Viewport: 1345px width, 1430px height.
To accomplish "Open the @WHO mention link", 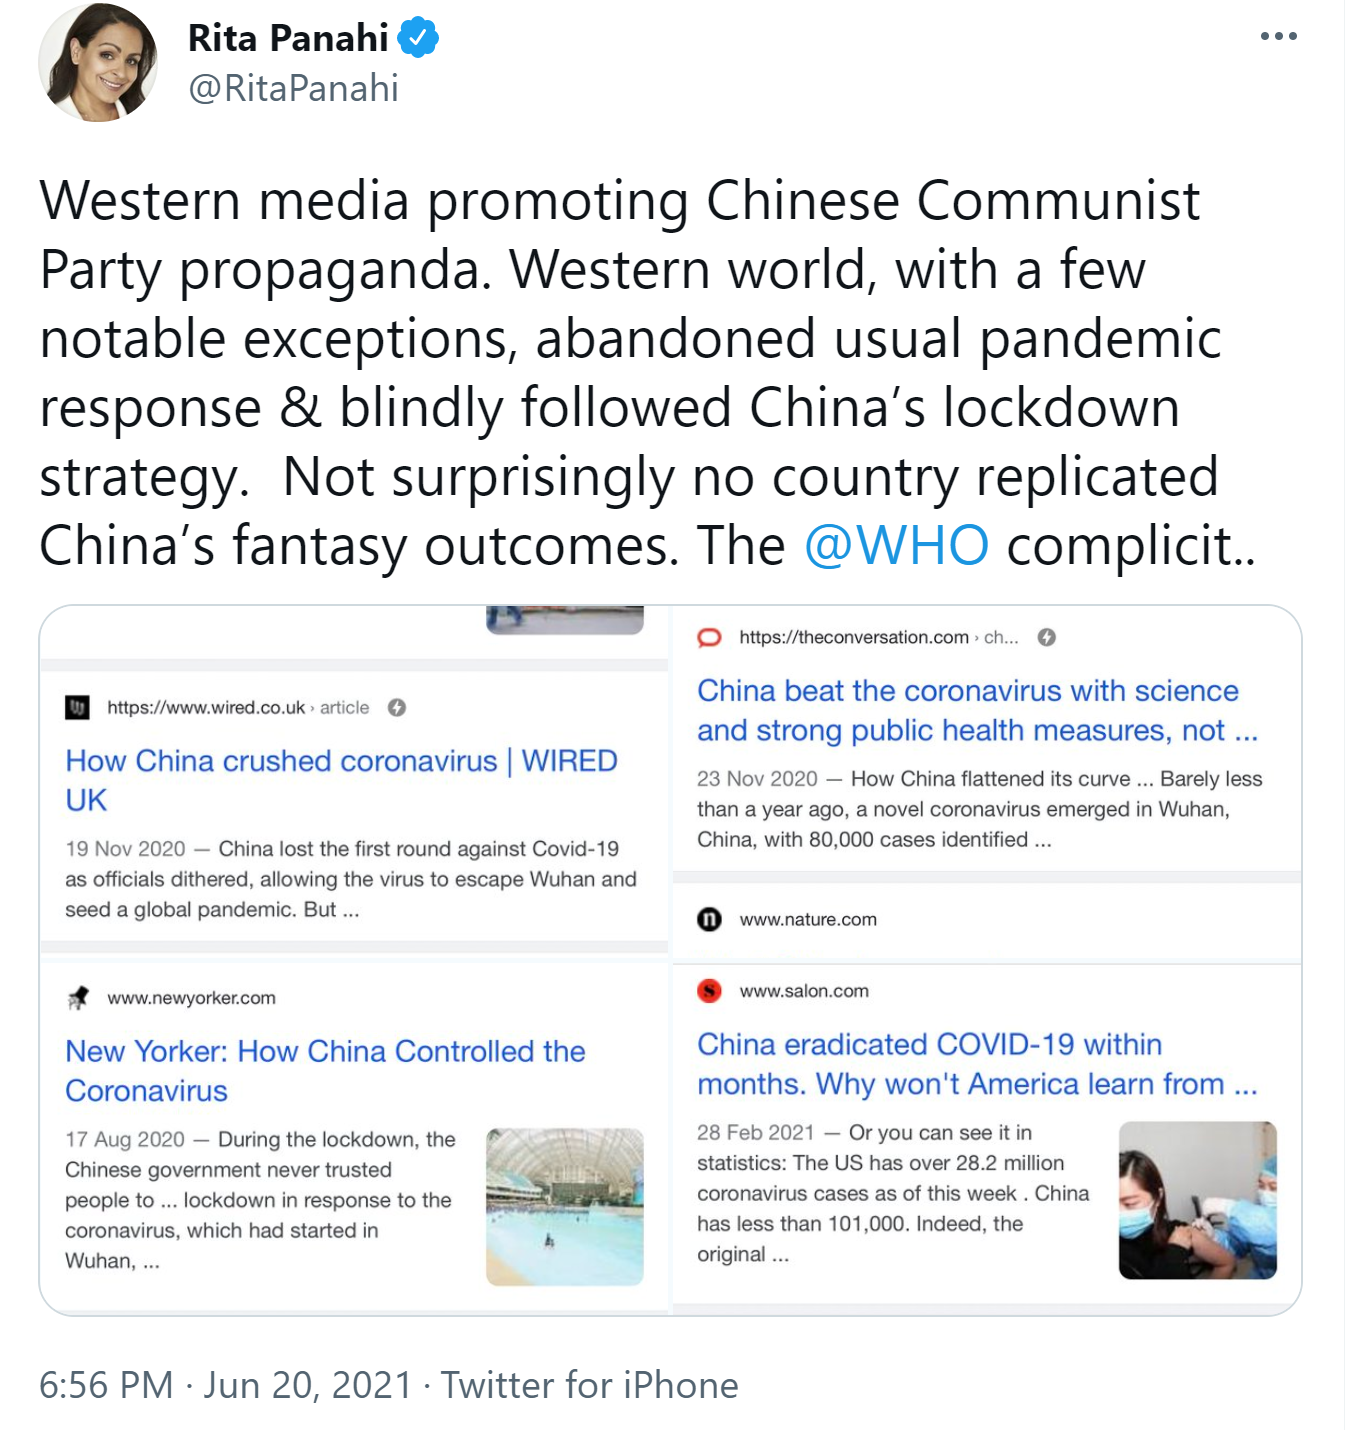I will pos(897,546).
